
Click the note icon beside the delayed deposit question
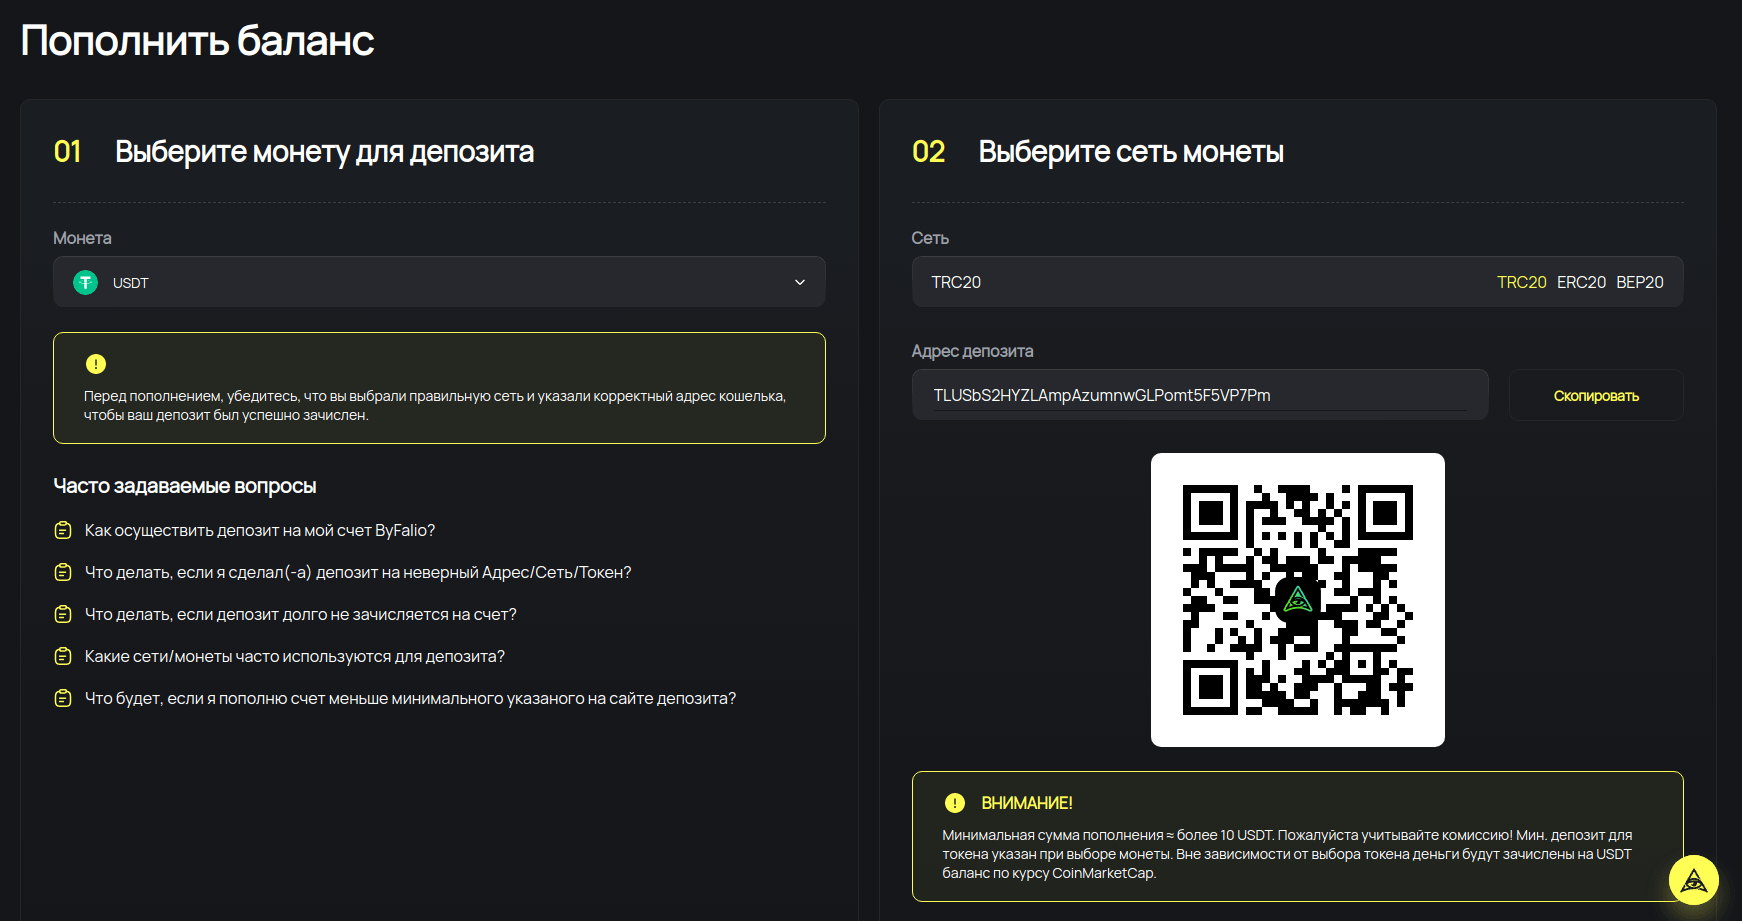click(x=63, y=614)
